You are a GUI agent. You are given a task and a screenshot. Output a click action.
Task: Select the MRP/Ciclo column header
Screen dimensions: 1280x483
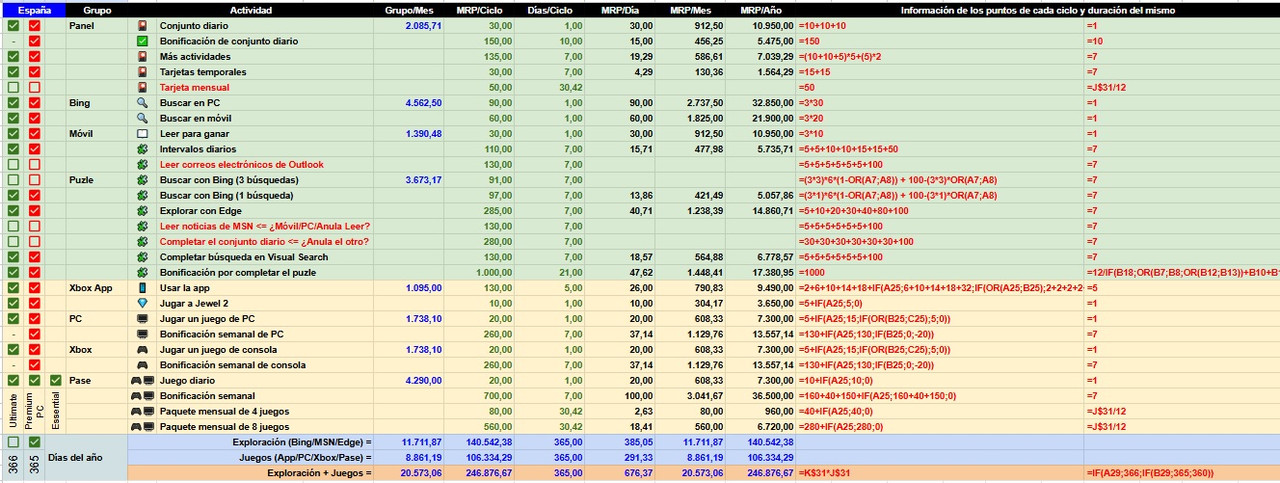pos(480,10)
